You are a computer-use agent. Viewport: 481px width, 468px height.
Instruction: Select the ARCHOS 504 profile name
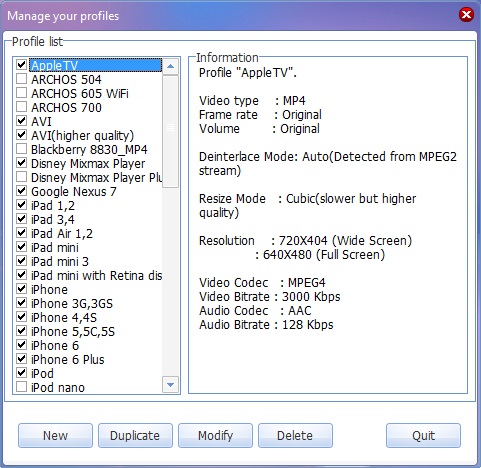click(66, 79)
